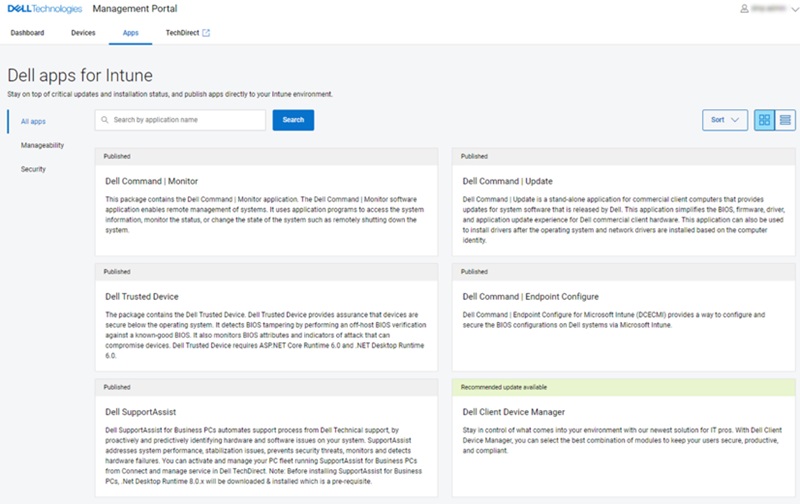Click the user profile icon
The height and width of the screenshot is (504, 800).
point(744,9)
